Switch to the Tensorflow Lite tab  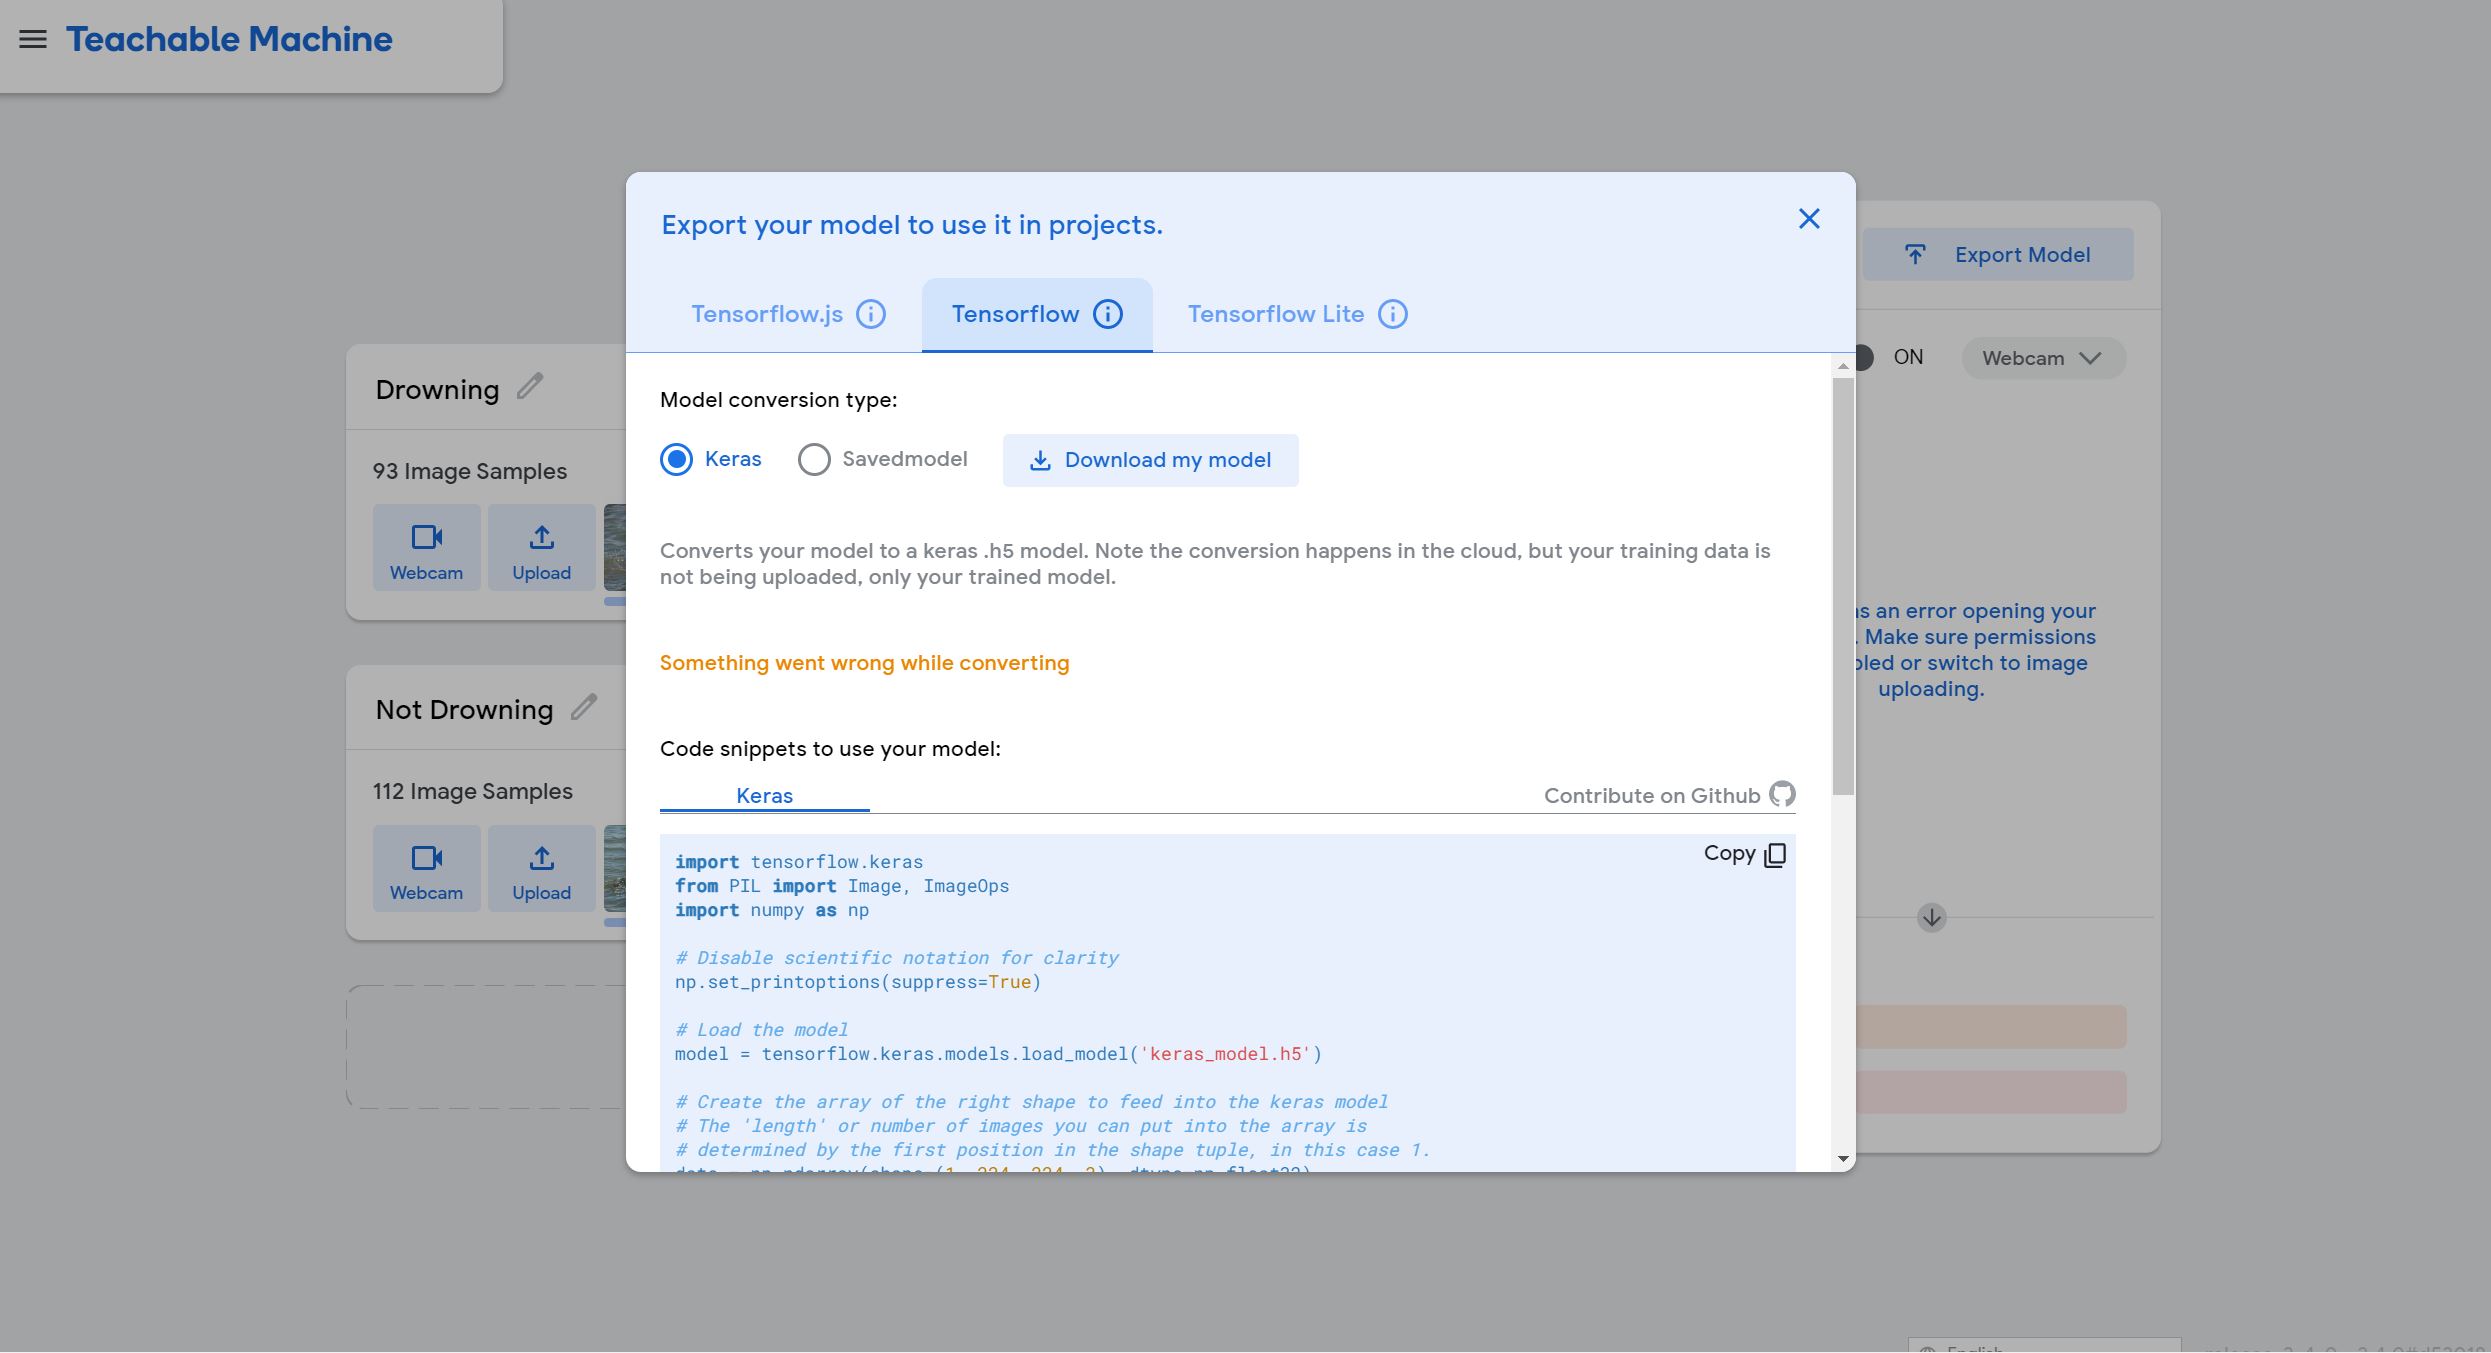[1277, 313]
